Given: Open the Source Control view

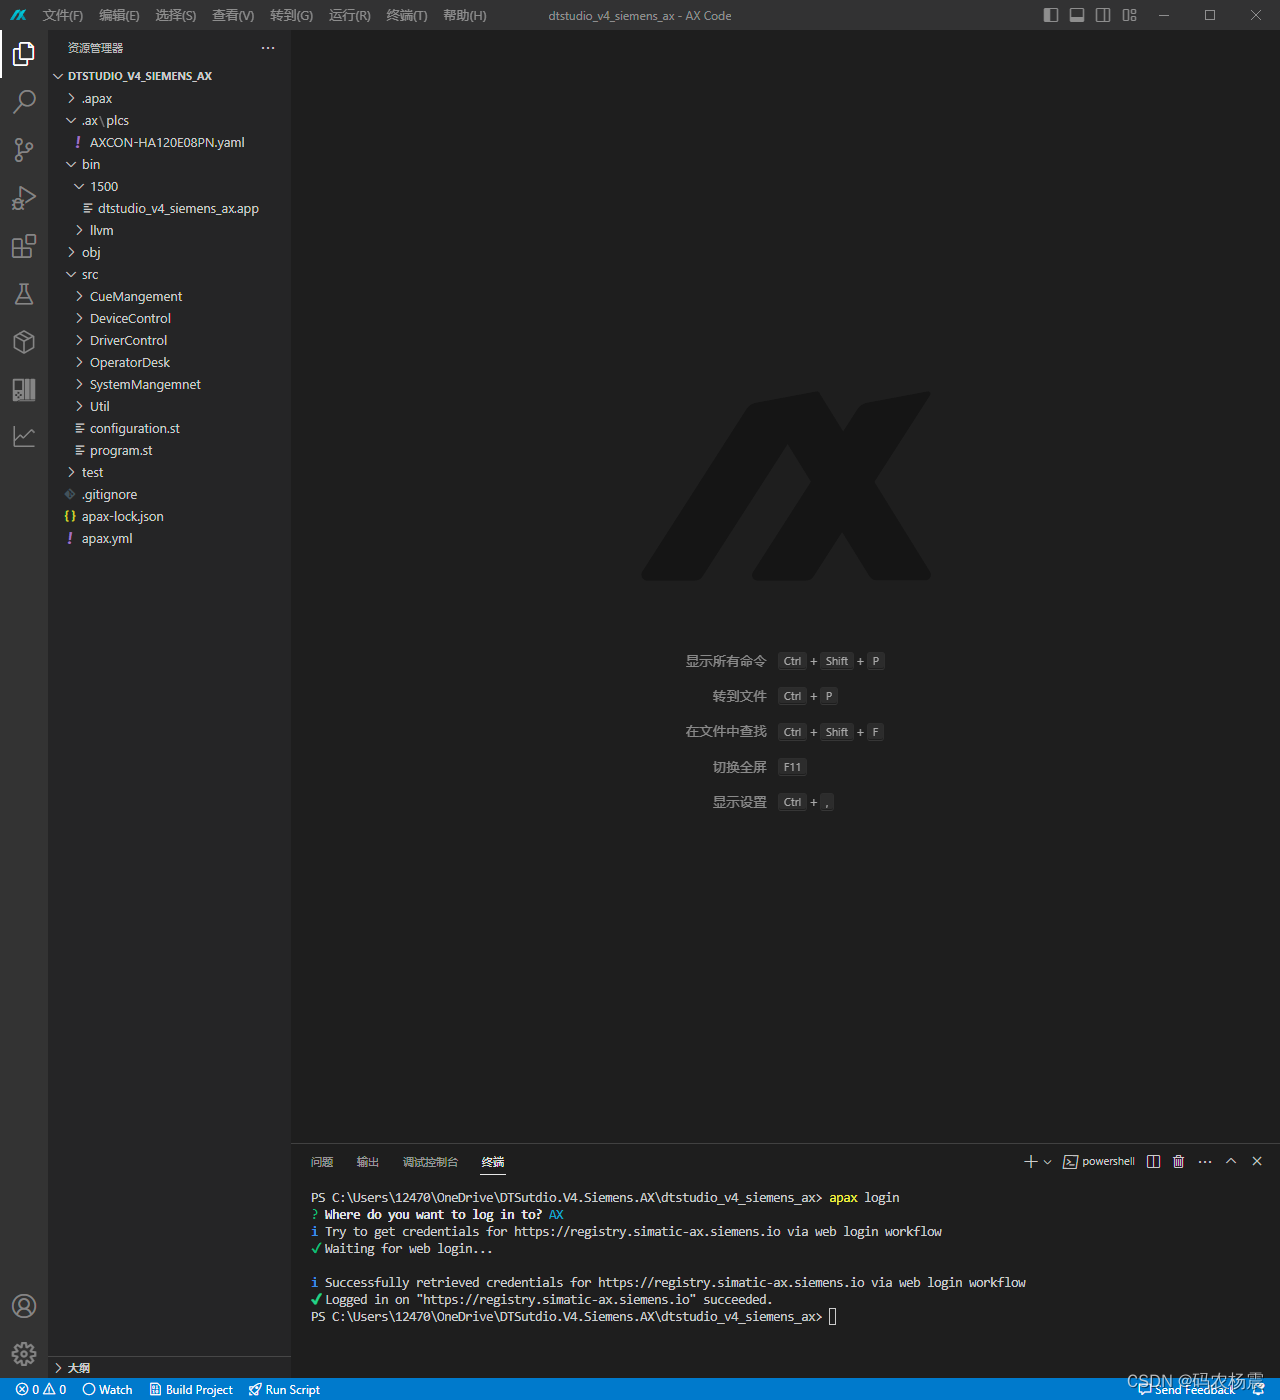Looking at the screenshot, I should [x=24, y=150].
